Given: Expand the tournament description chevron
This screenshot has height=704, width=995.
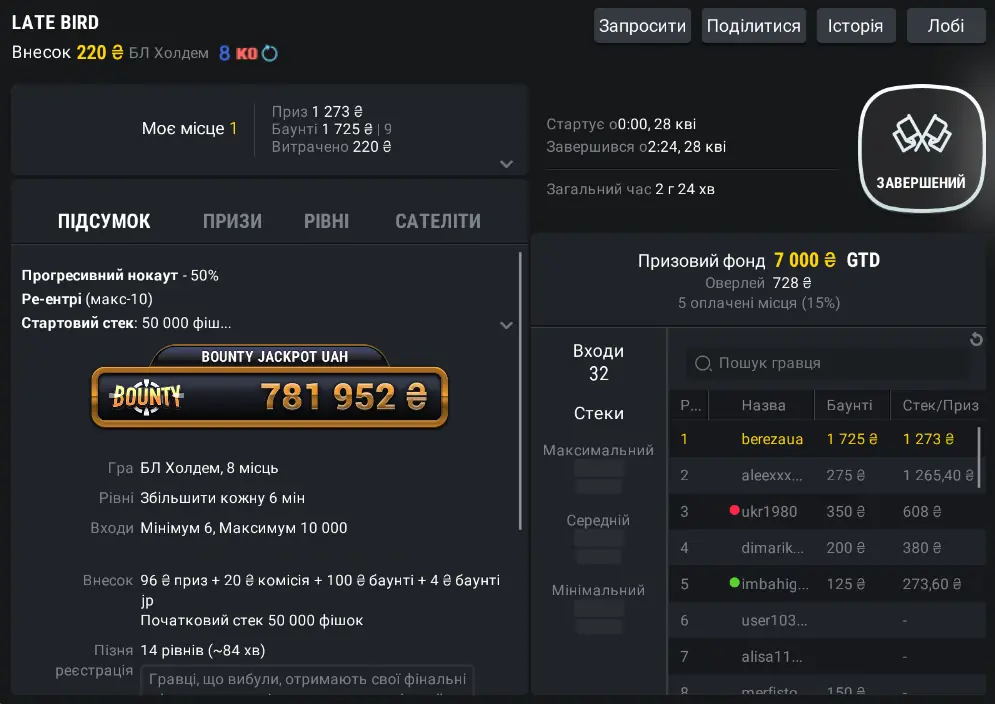Looking at the screenshot, I should click(x=506, y=325).
